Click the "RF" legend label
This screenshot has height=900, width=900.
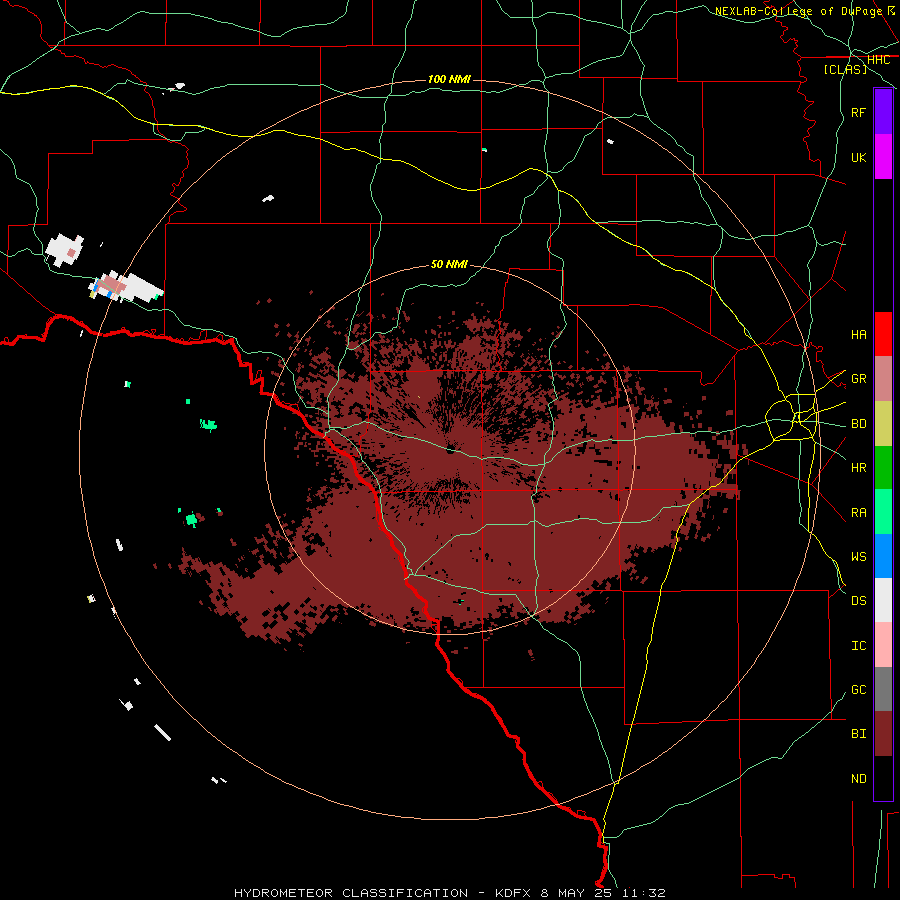[x=858, y=112]
